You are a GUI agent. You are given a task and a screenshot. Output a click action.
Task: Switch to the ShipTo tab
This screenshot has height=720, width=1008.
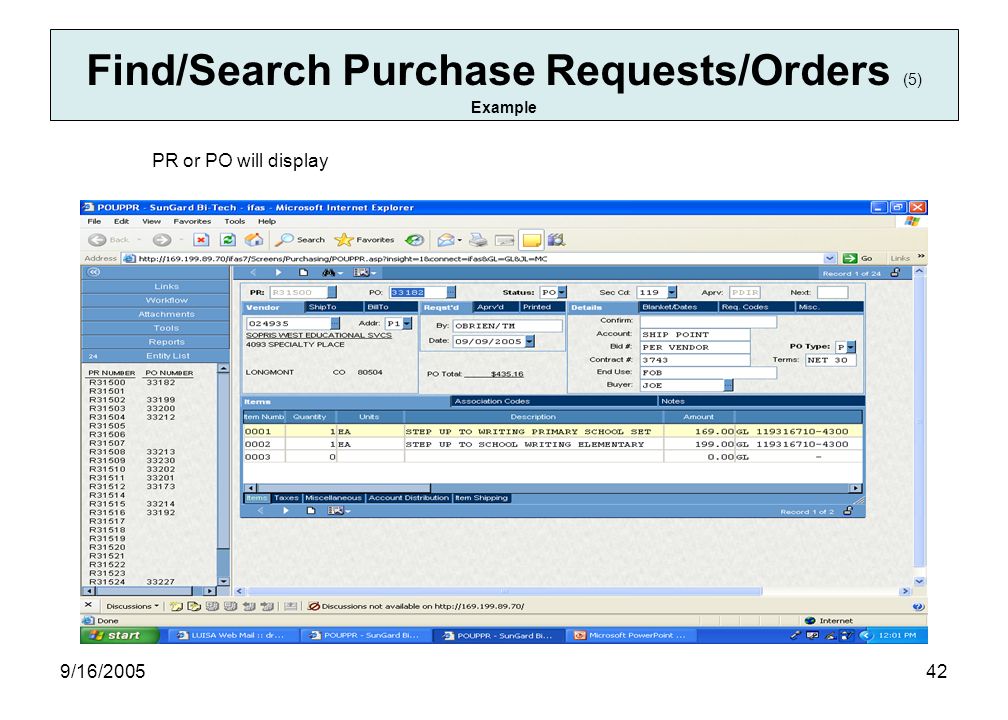pyautogui.click(x=322, y=307)
